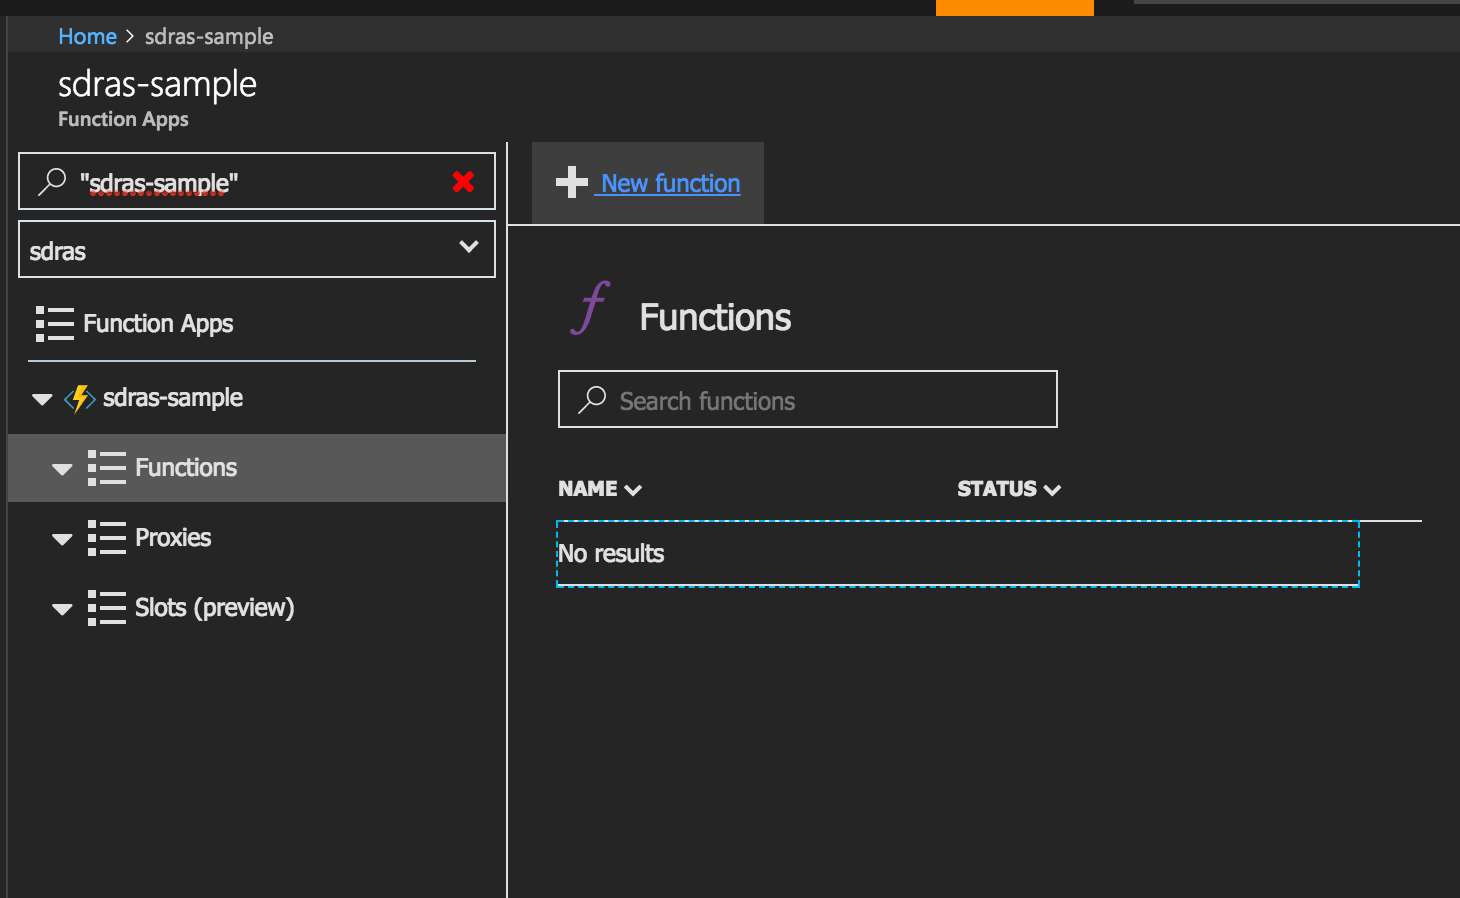The image size is (1460, 898).
Task: Click the STATUS column header text
Action: 997,489
